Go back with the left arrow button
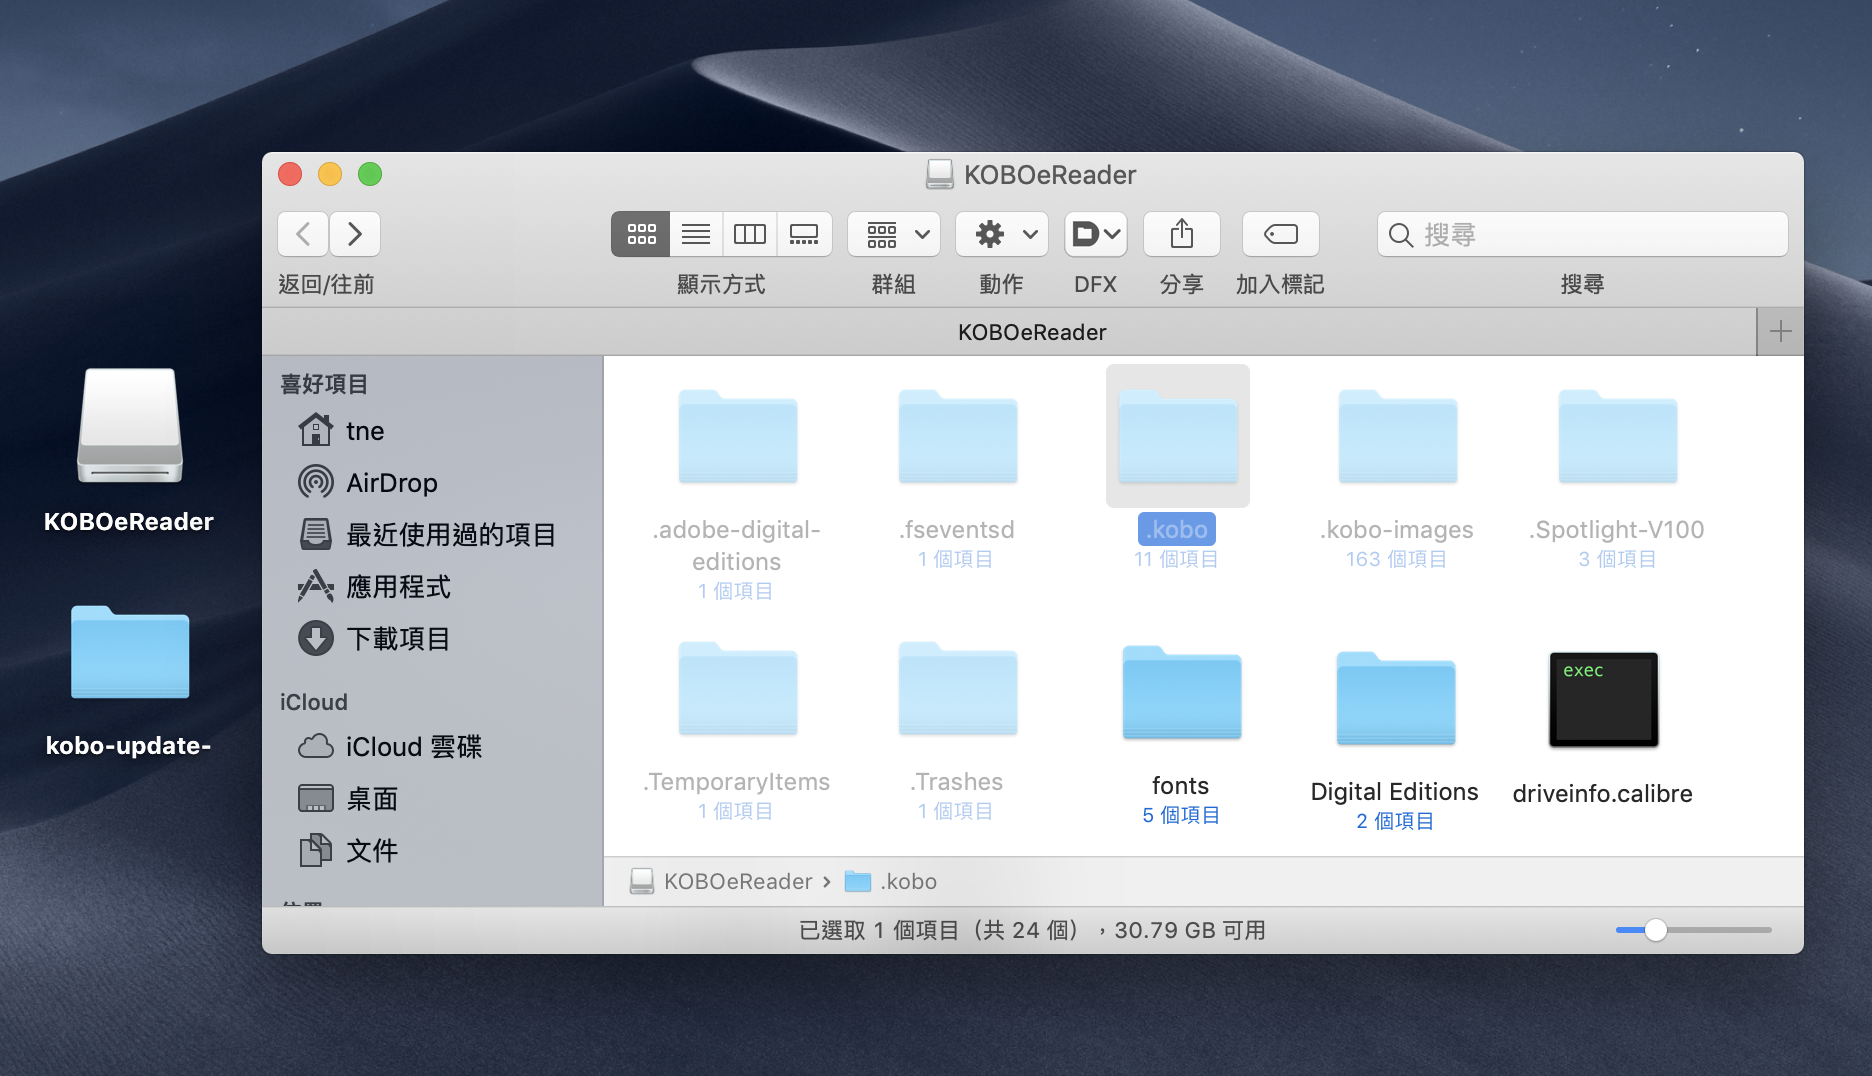This screenshot has width=1872, height=1076. 303,234
